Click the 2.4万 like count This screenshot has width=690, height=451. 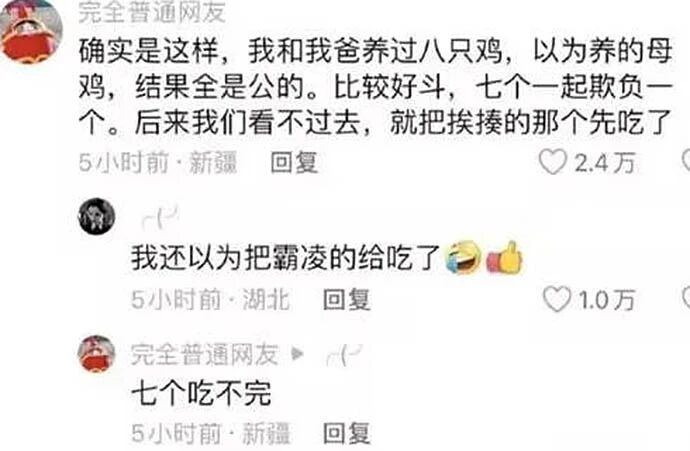pos(605,162)
